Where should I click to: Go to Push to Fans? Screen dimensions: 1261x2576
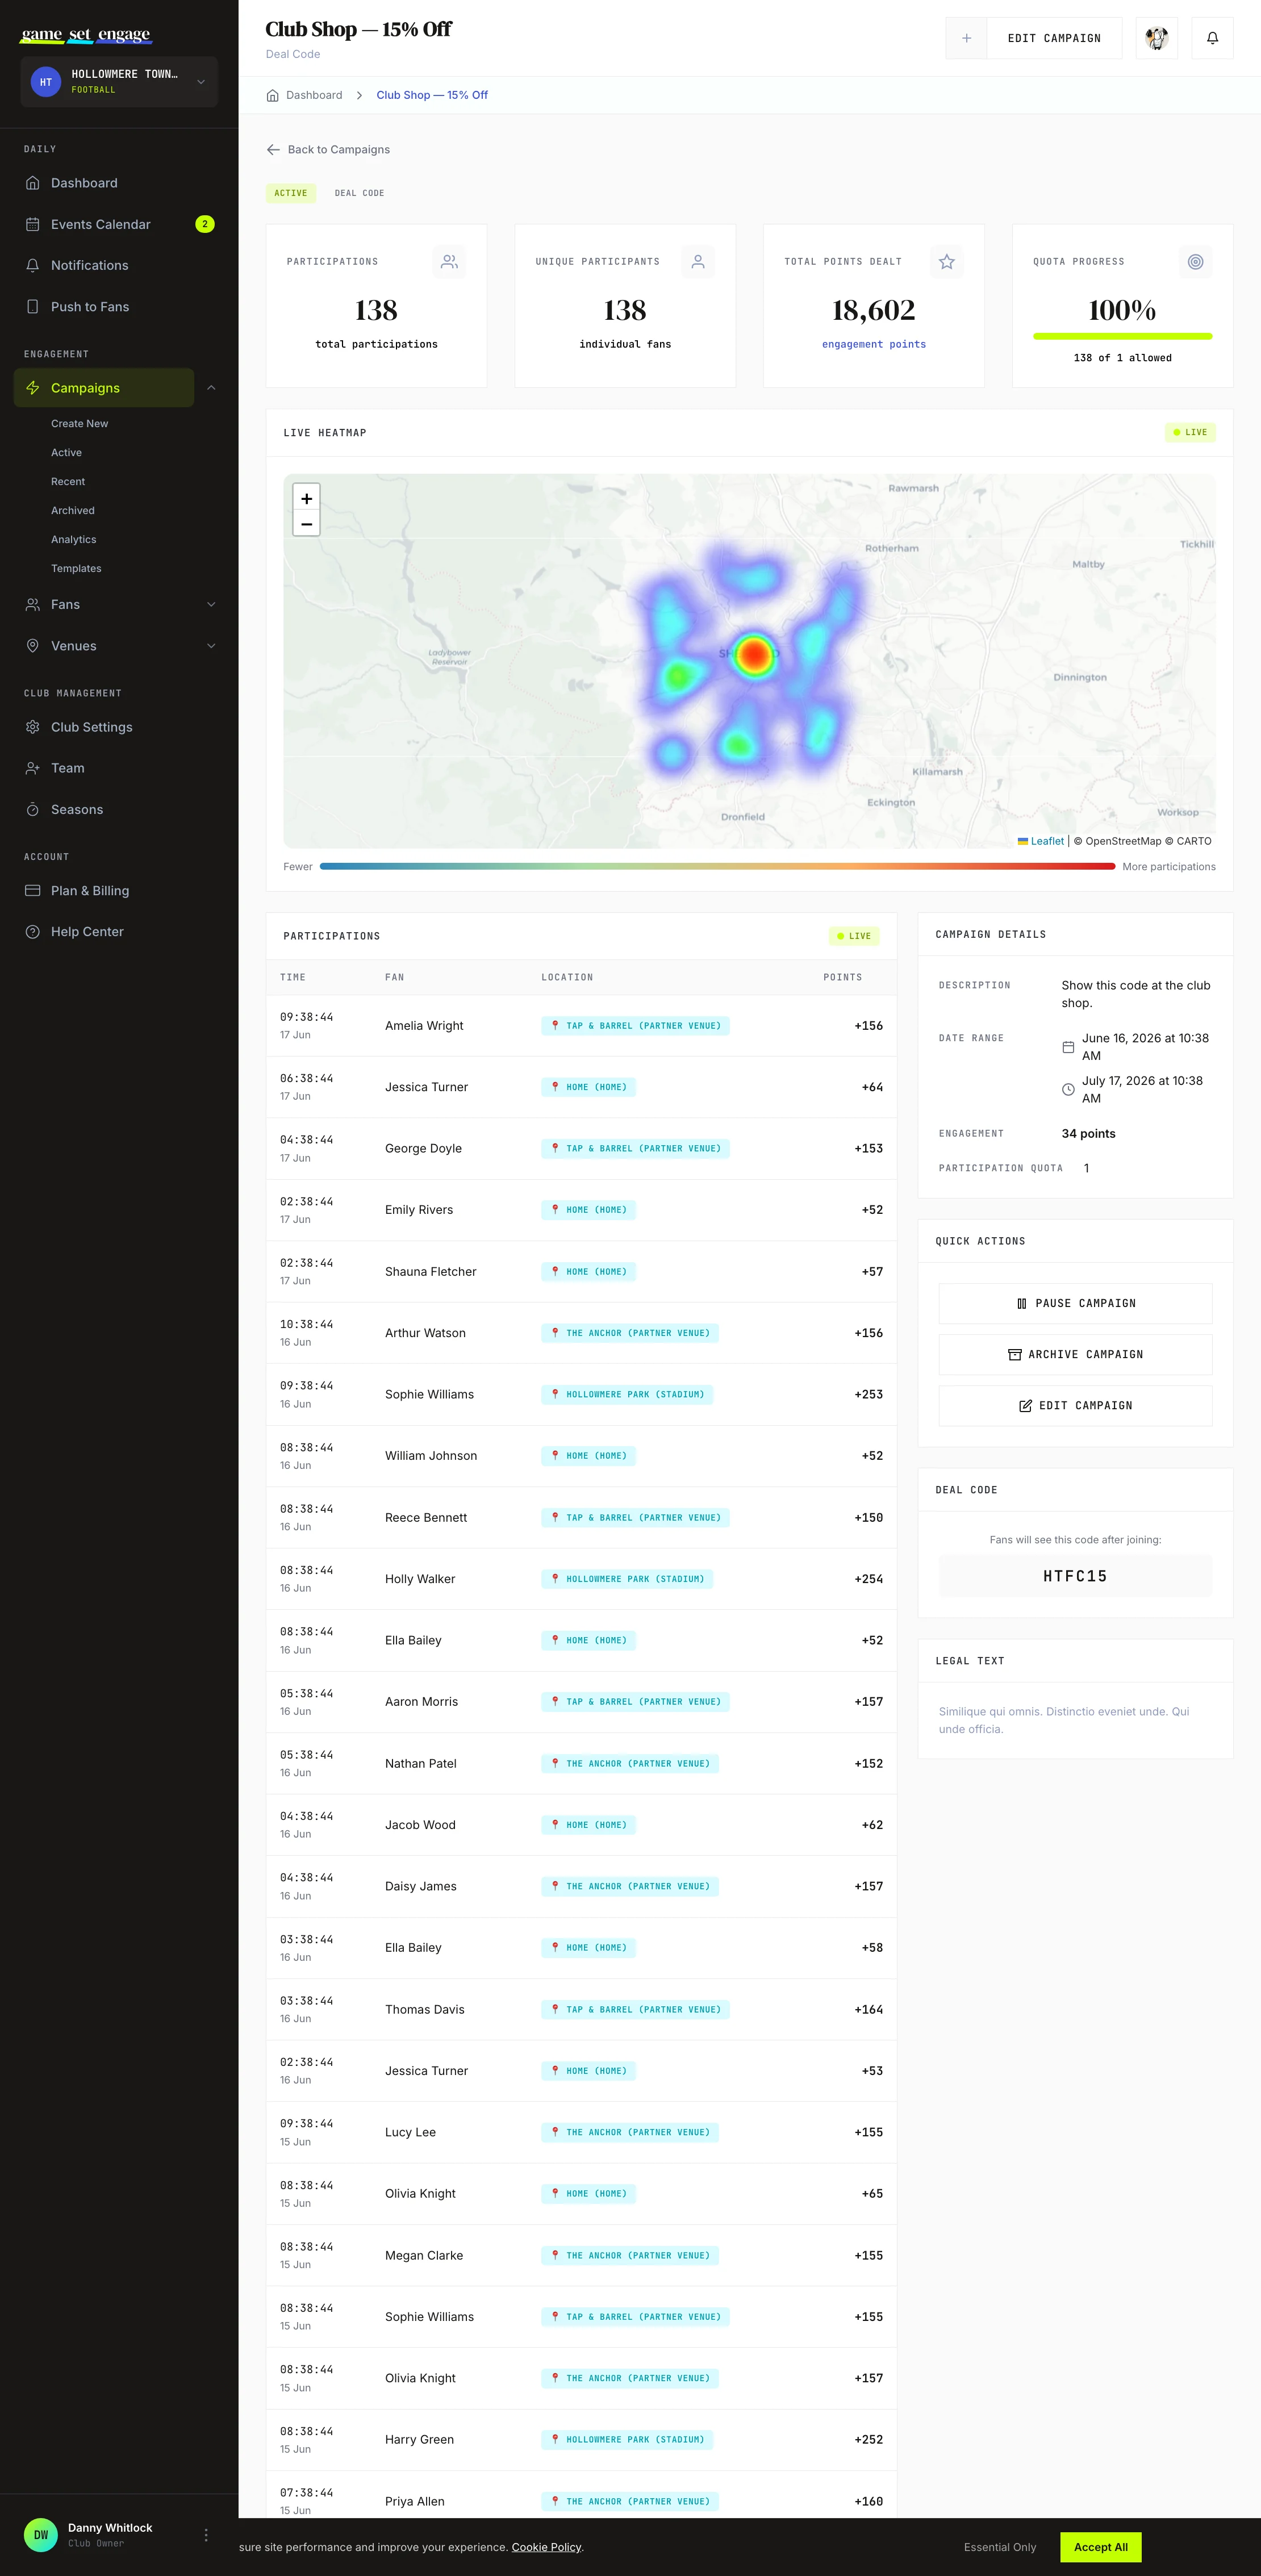118,307
